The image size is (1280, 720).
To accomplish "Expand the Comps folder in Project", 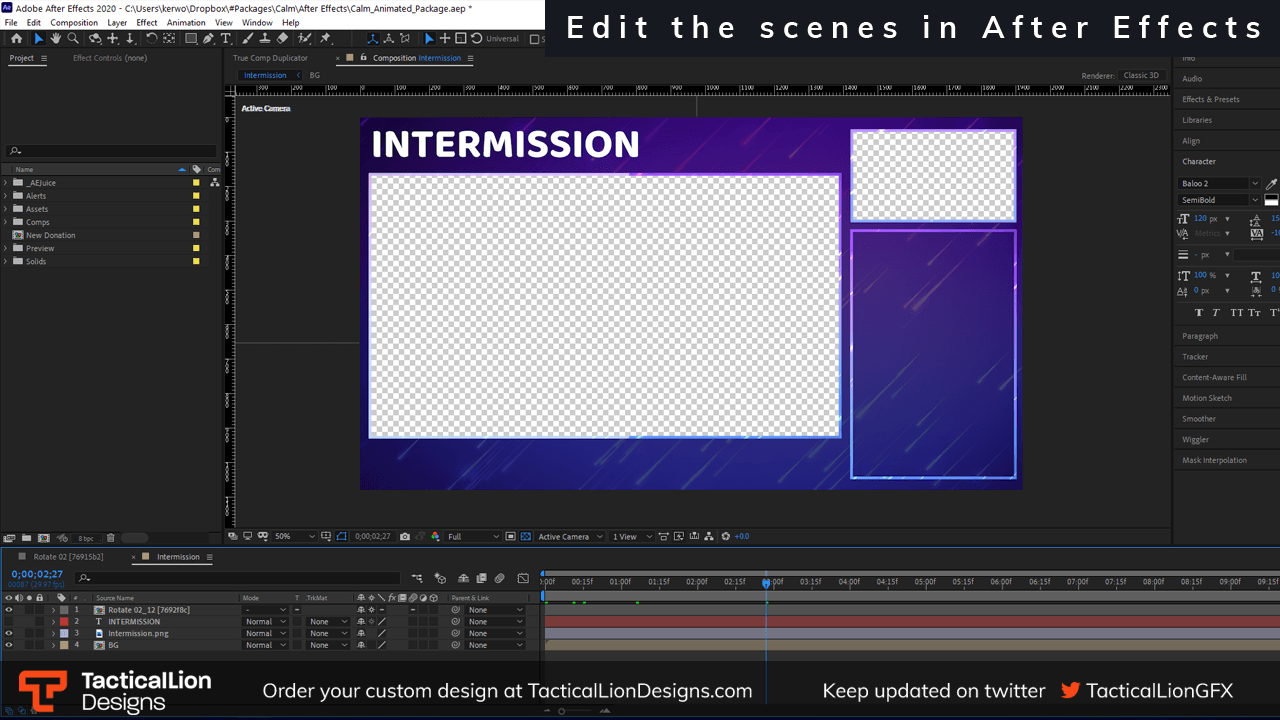I will 5,222.
